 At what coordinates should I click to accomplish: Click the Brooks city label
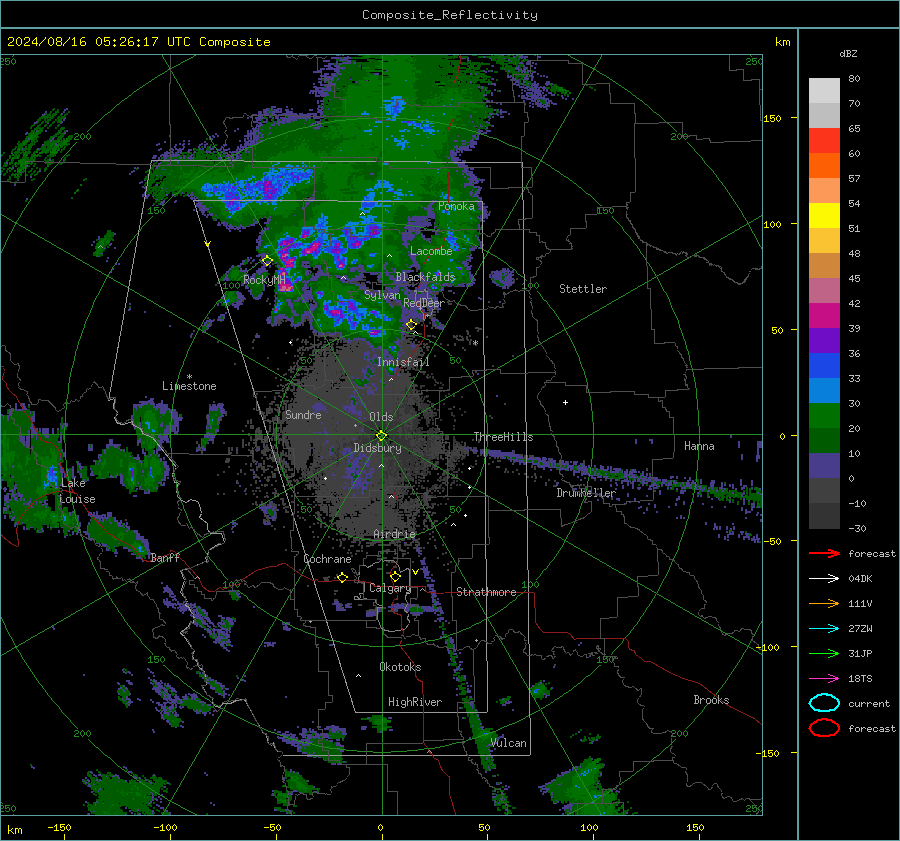click(x=711, y=700)
